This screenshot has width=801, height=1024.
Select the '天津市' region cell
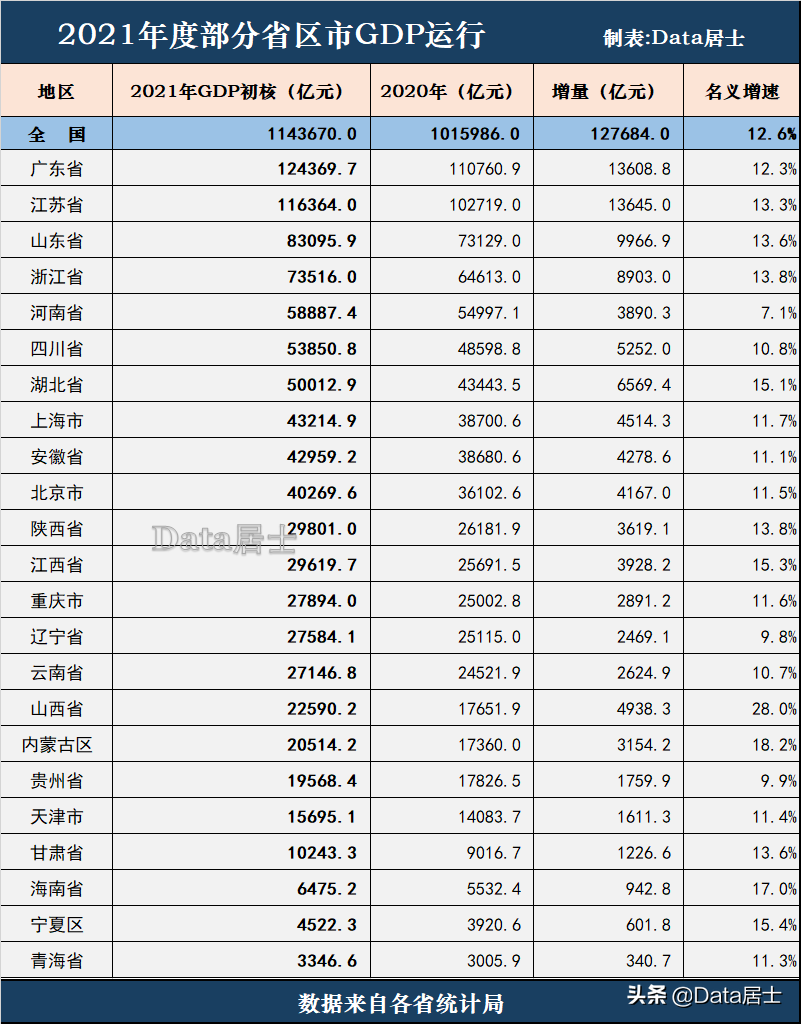pyautogui.click(x=57, y=816)
